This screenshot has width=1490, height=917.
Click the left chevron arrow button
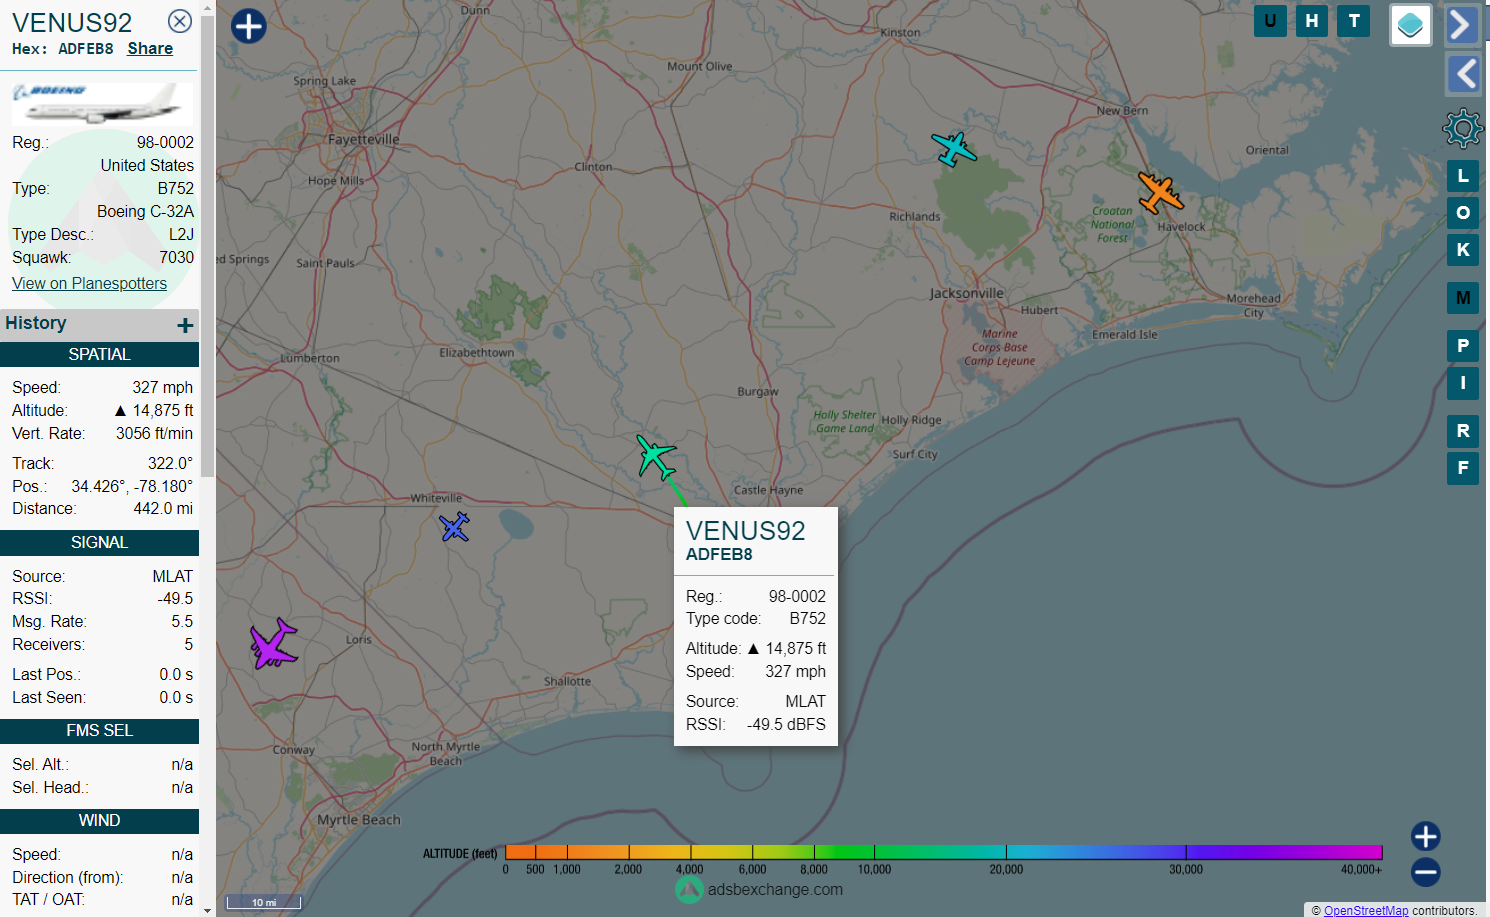coord(1464,74)
